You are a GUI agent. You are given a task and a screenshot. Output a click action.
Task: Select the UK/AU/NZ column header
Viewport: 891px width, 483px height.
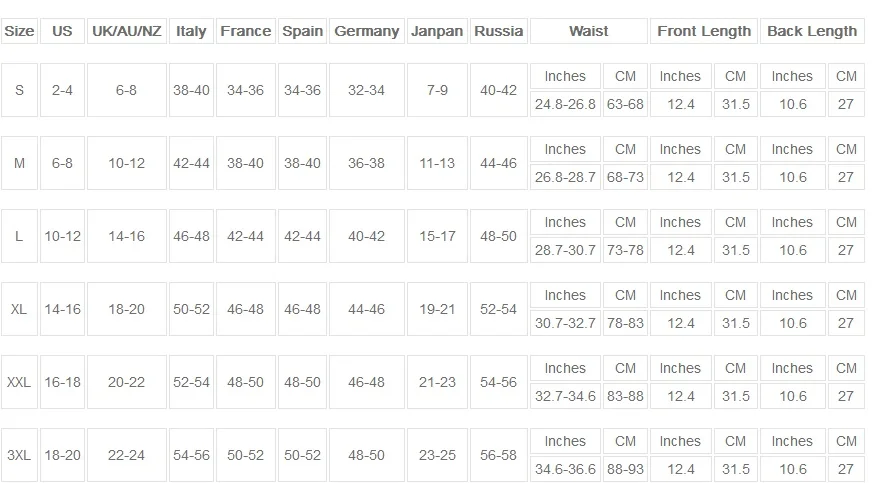[x=127, y=31]
